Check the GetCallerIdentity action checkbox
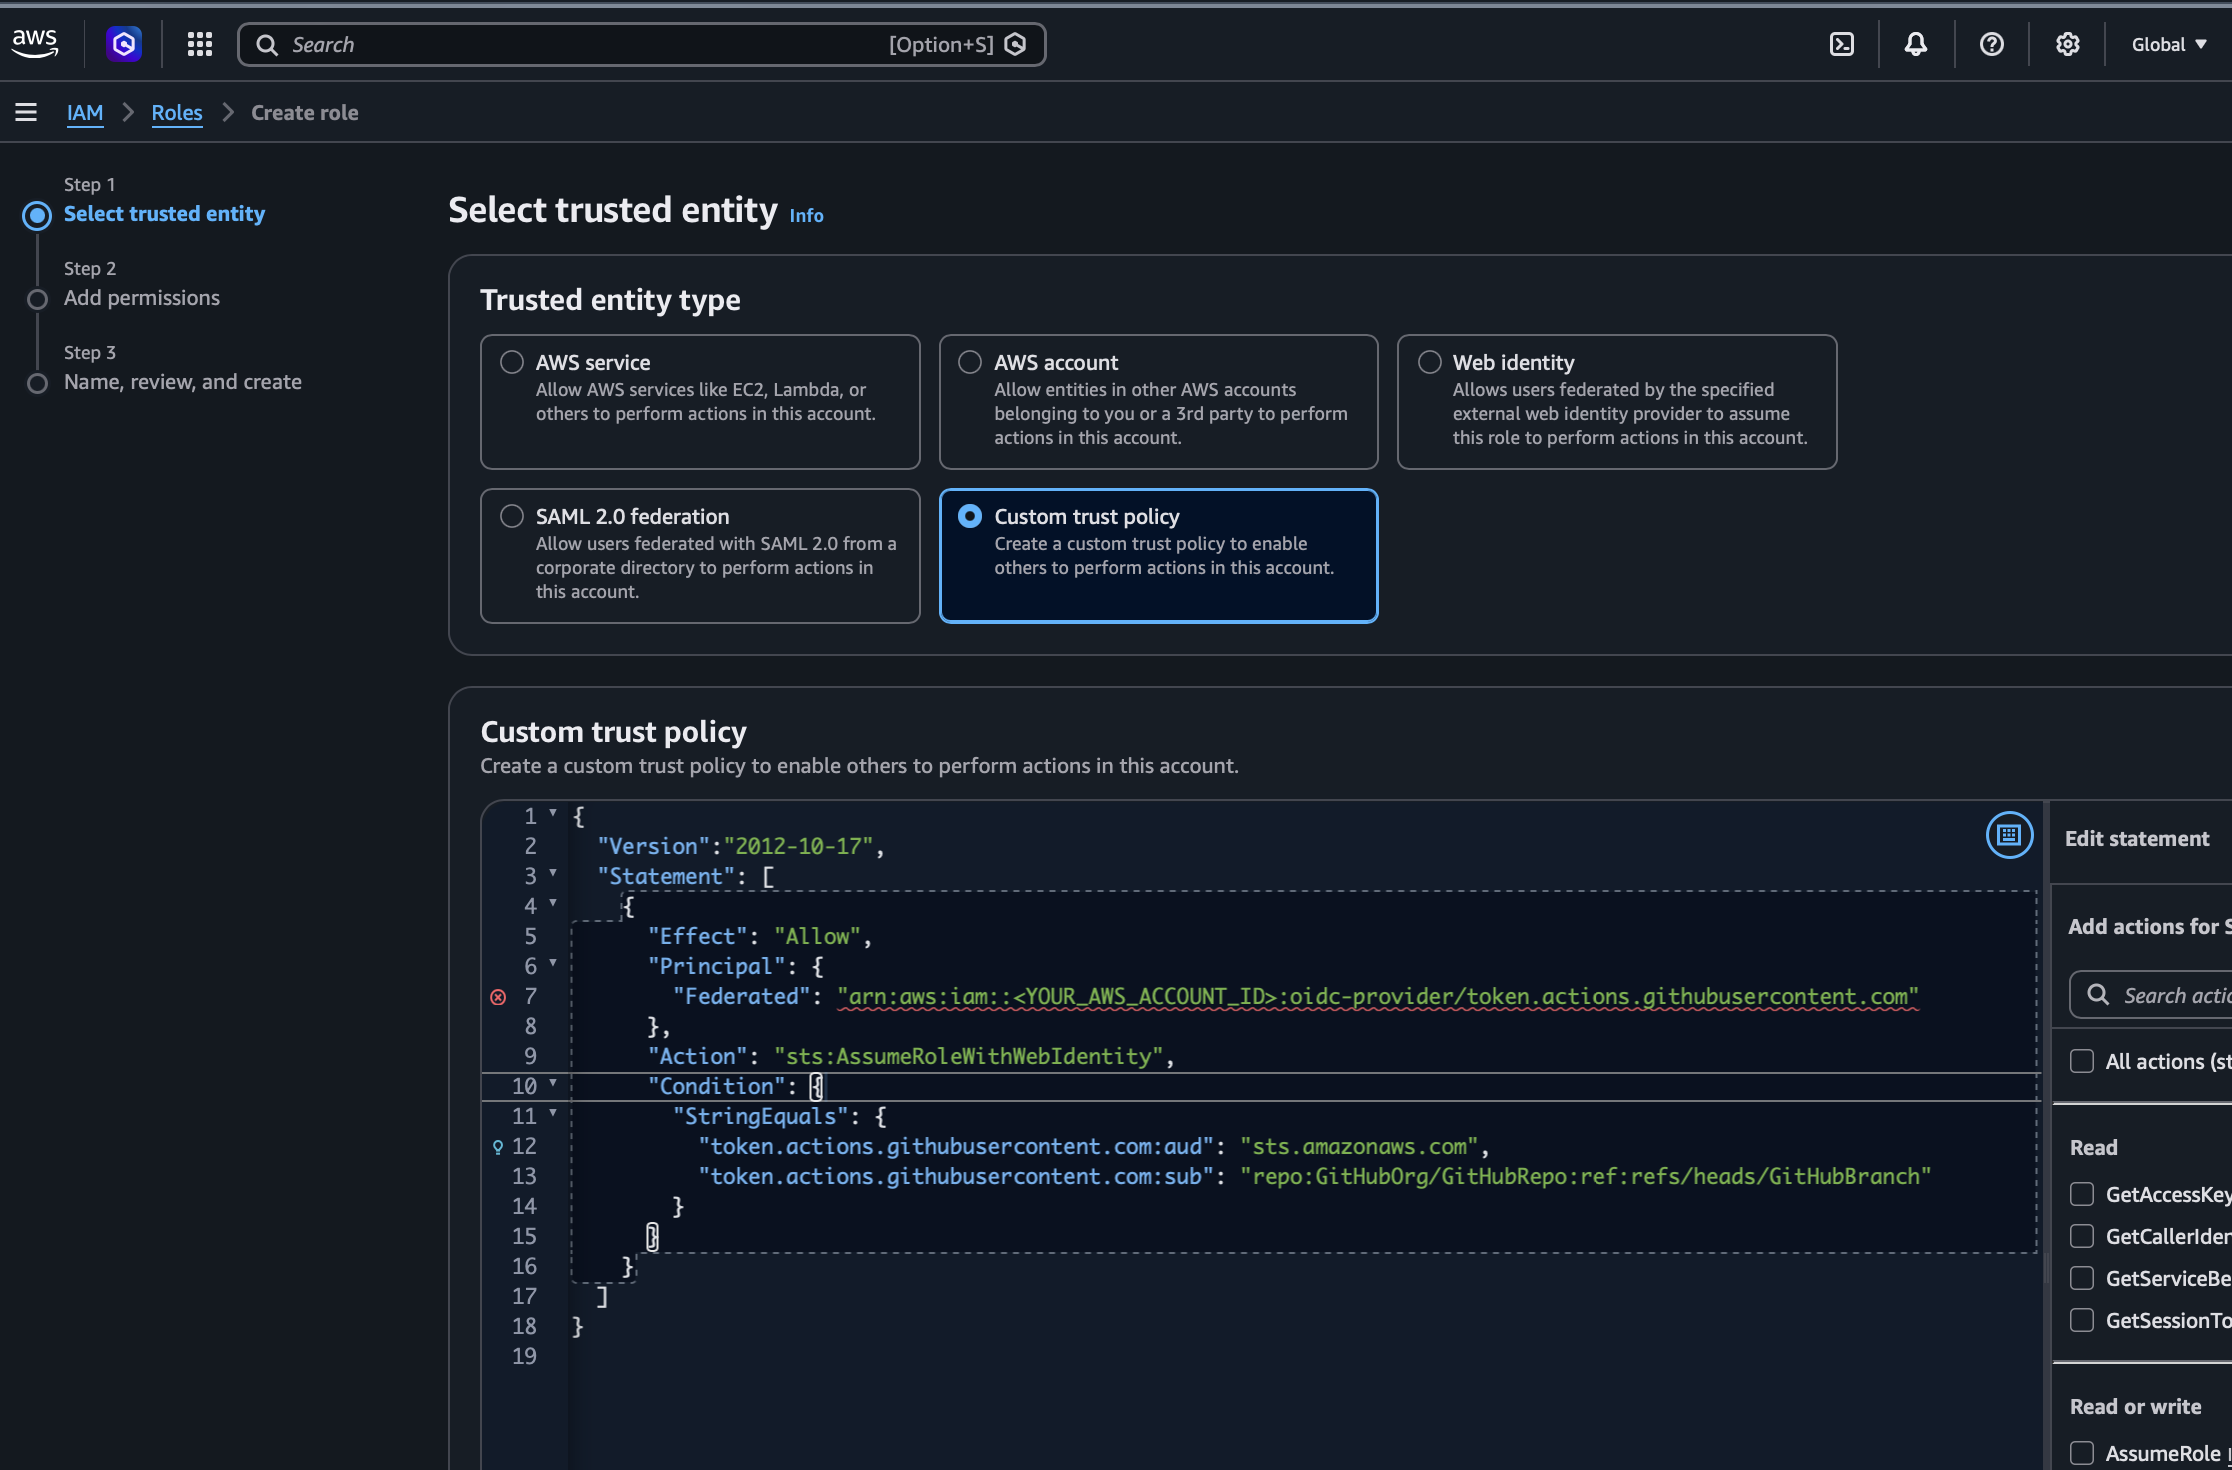Viewport: 2232px width, 1470px height. [2082, 1236]
